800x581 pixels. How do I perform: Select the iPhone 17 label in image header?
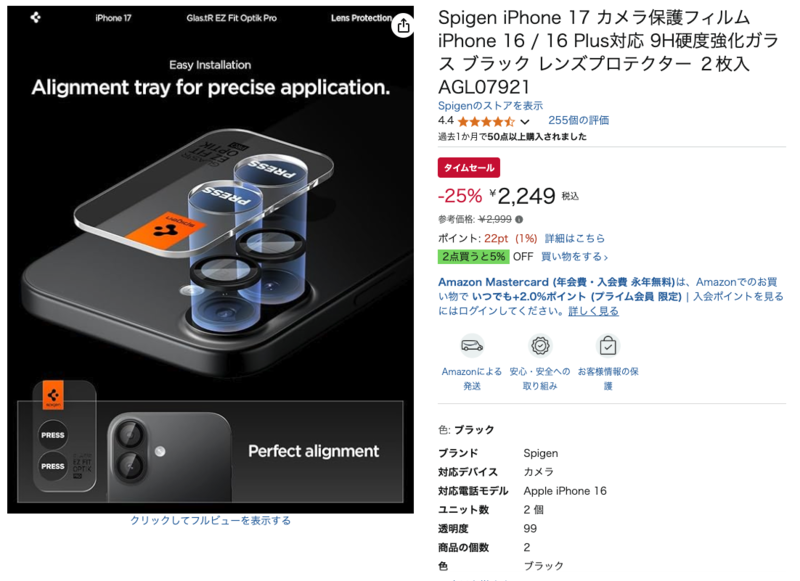pyautogui.click(x=113, y=18)
